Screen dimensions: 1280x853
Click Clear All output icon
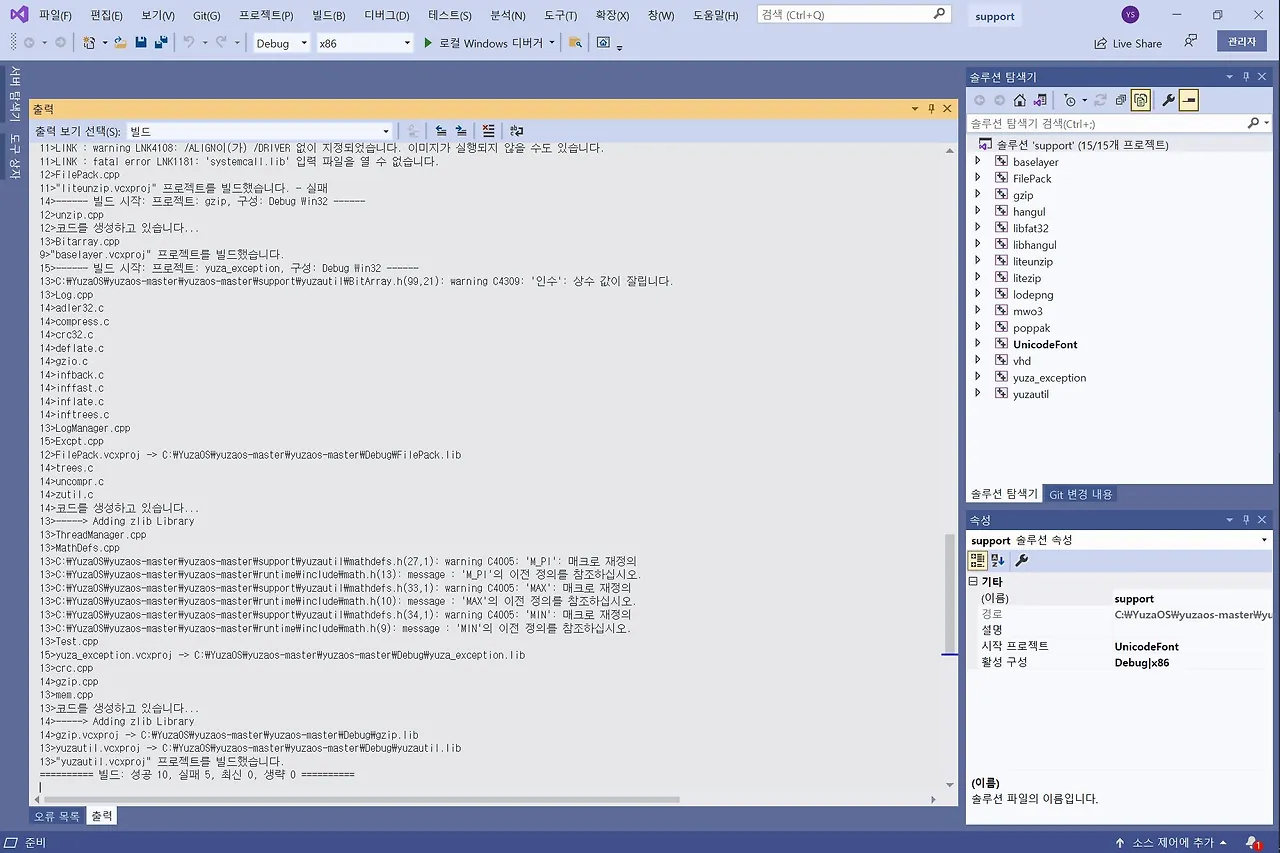coord(488,131)
